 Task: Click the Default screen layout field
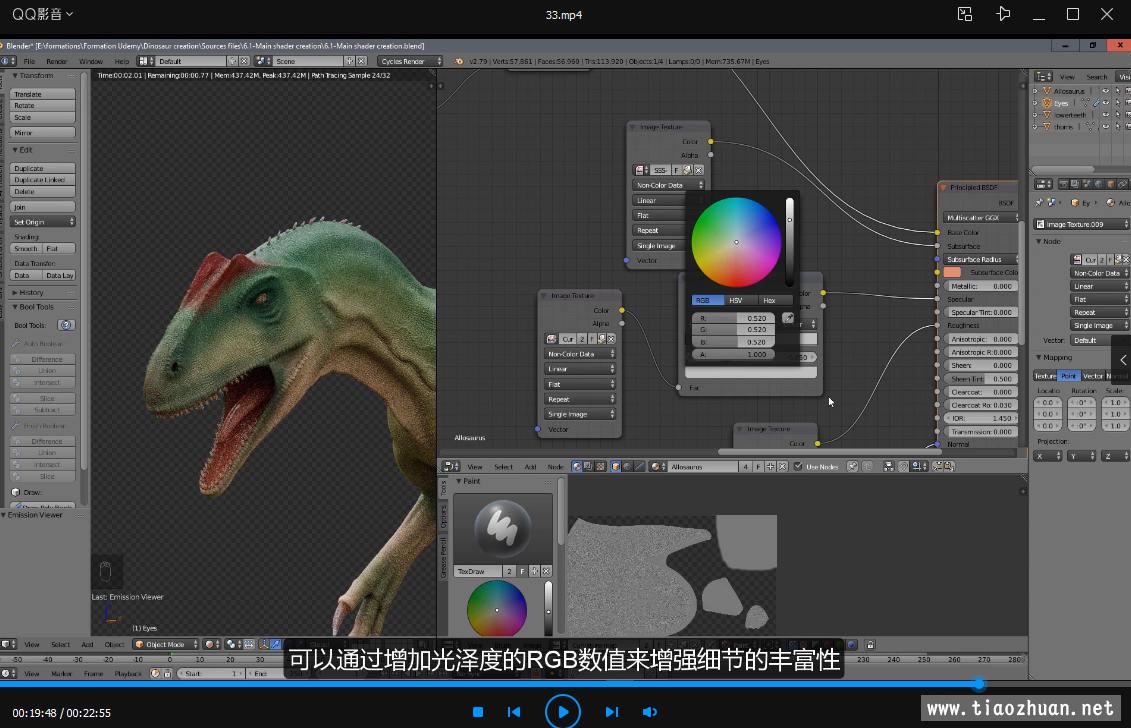click(190, 61)
